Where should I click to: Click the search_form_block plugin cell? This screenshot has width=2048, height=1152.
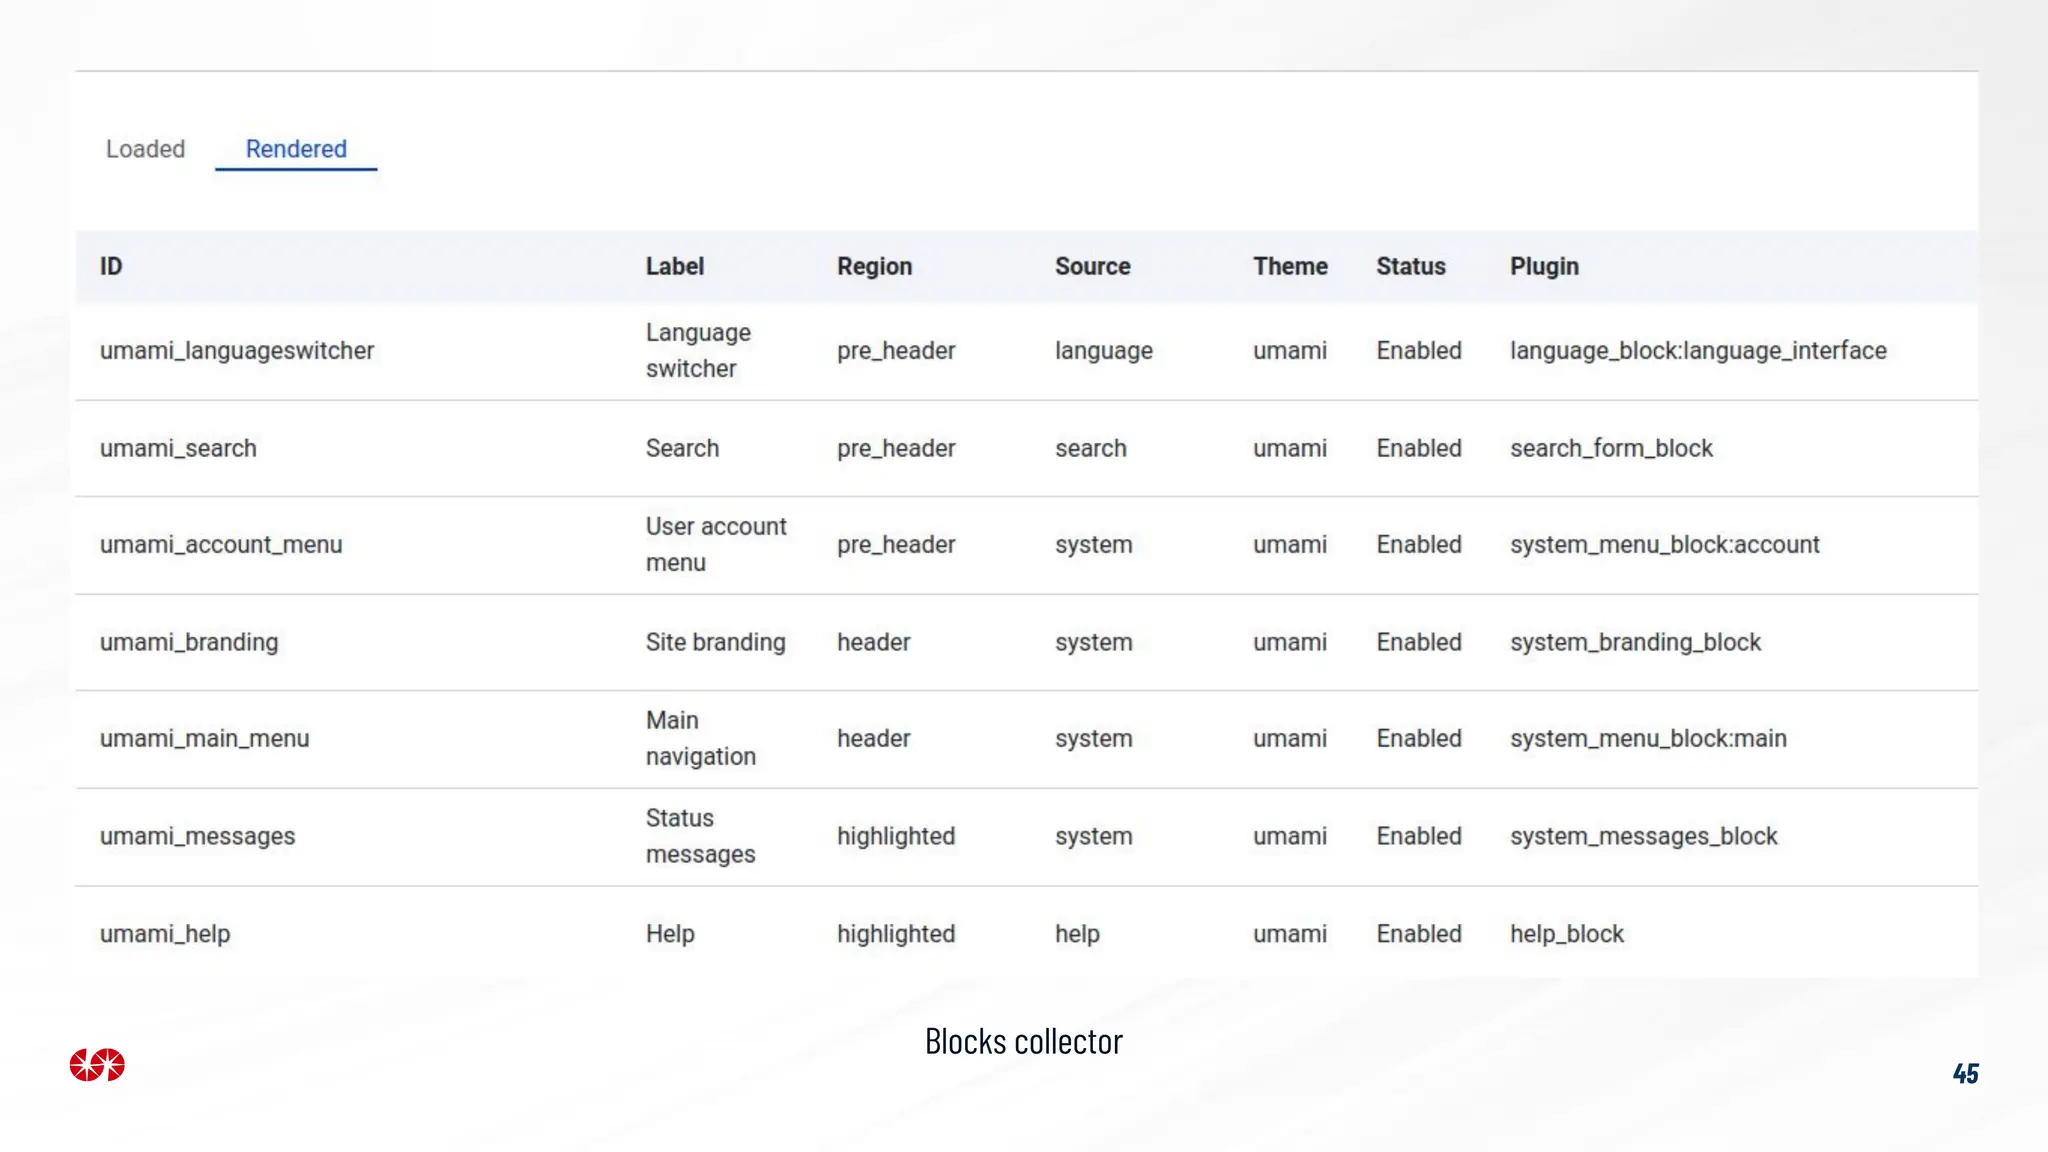tap(1610, 449)
